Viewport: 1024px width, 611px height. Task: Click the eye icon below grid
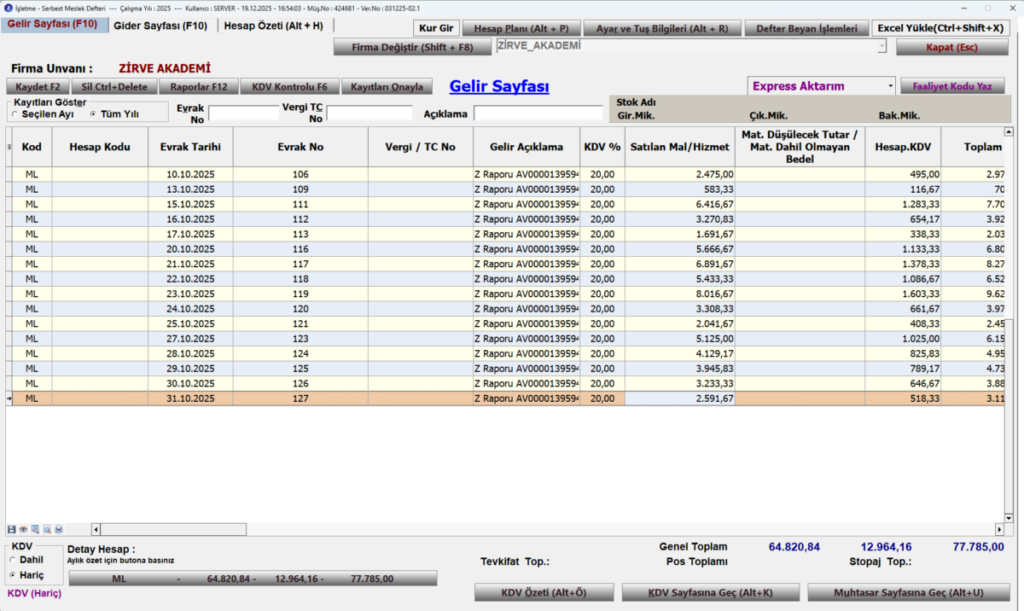point(23,529)
